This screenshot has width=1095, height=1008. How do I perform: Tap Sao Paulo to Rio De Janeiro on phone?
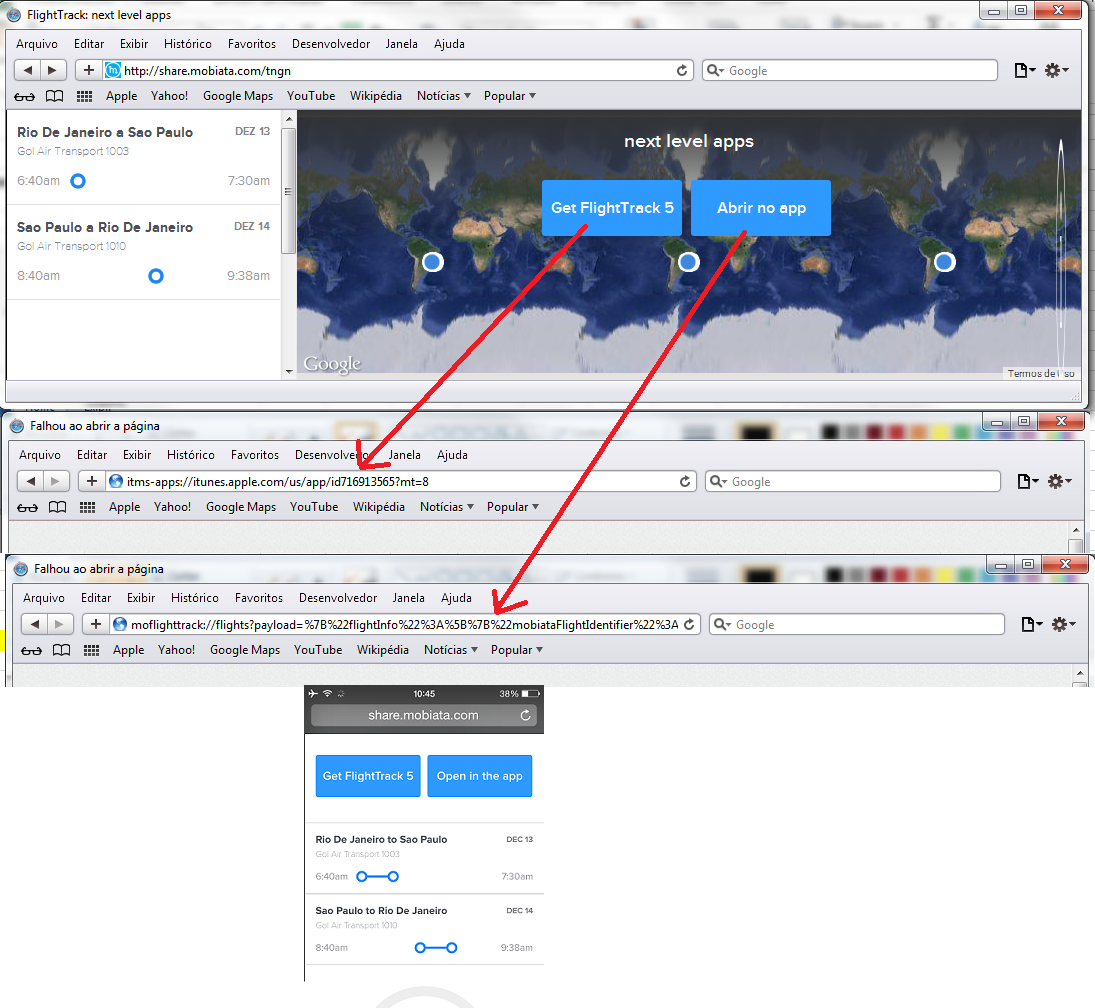[x=424, y=930]
